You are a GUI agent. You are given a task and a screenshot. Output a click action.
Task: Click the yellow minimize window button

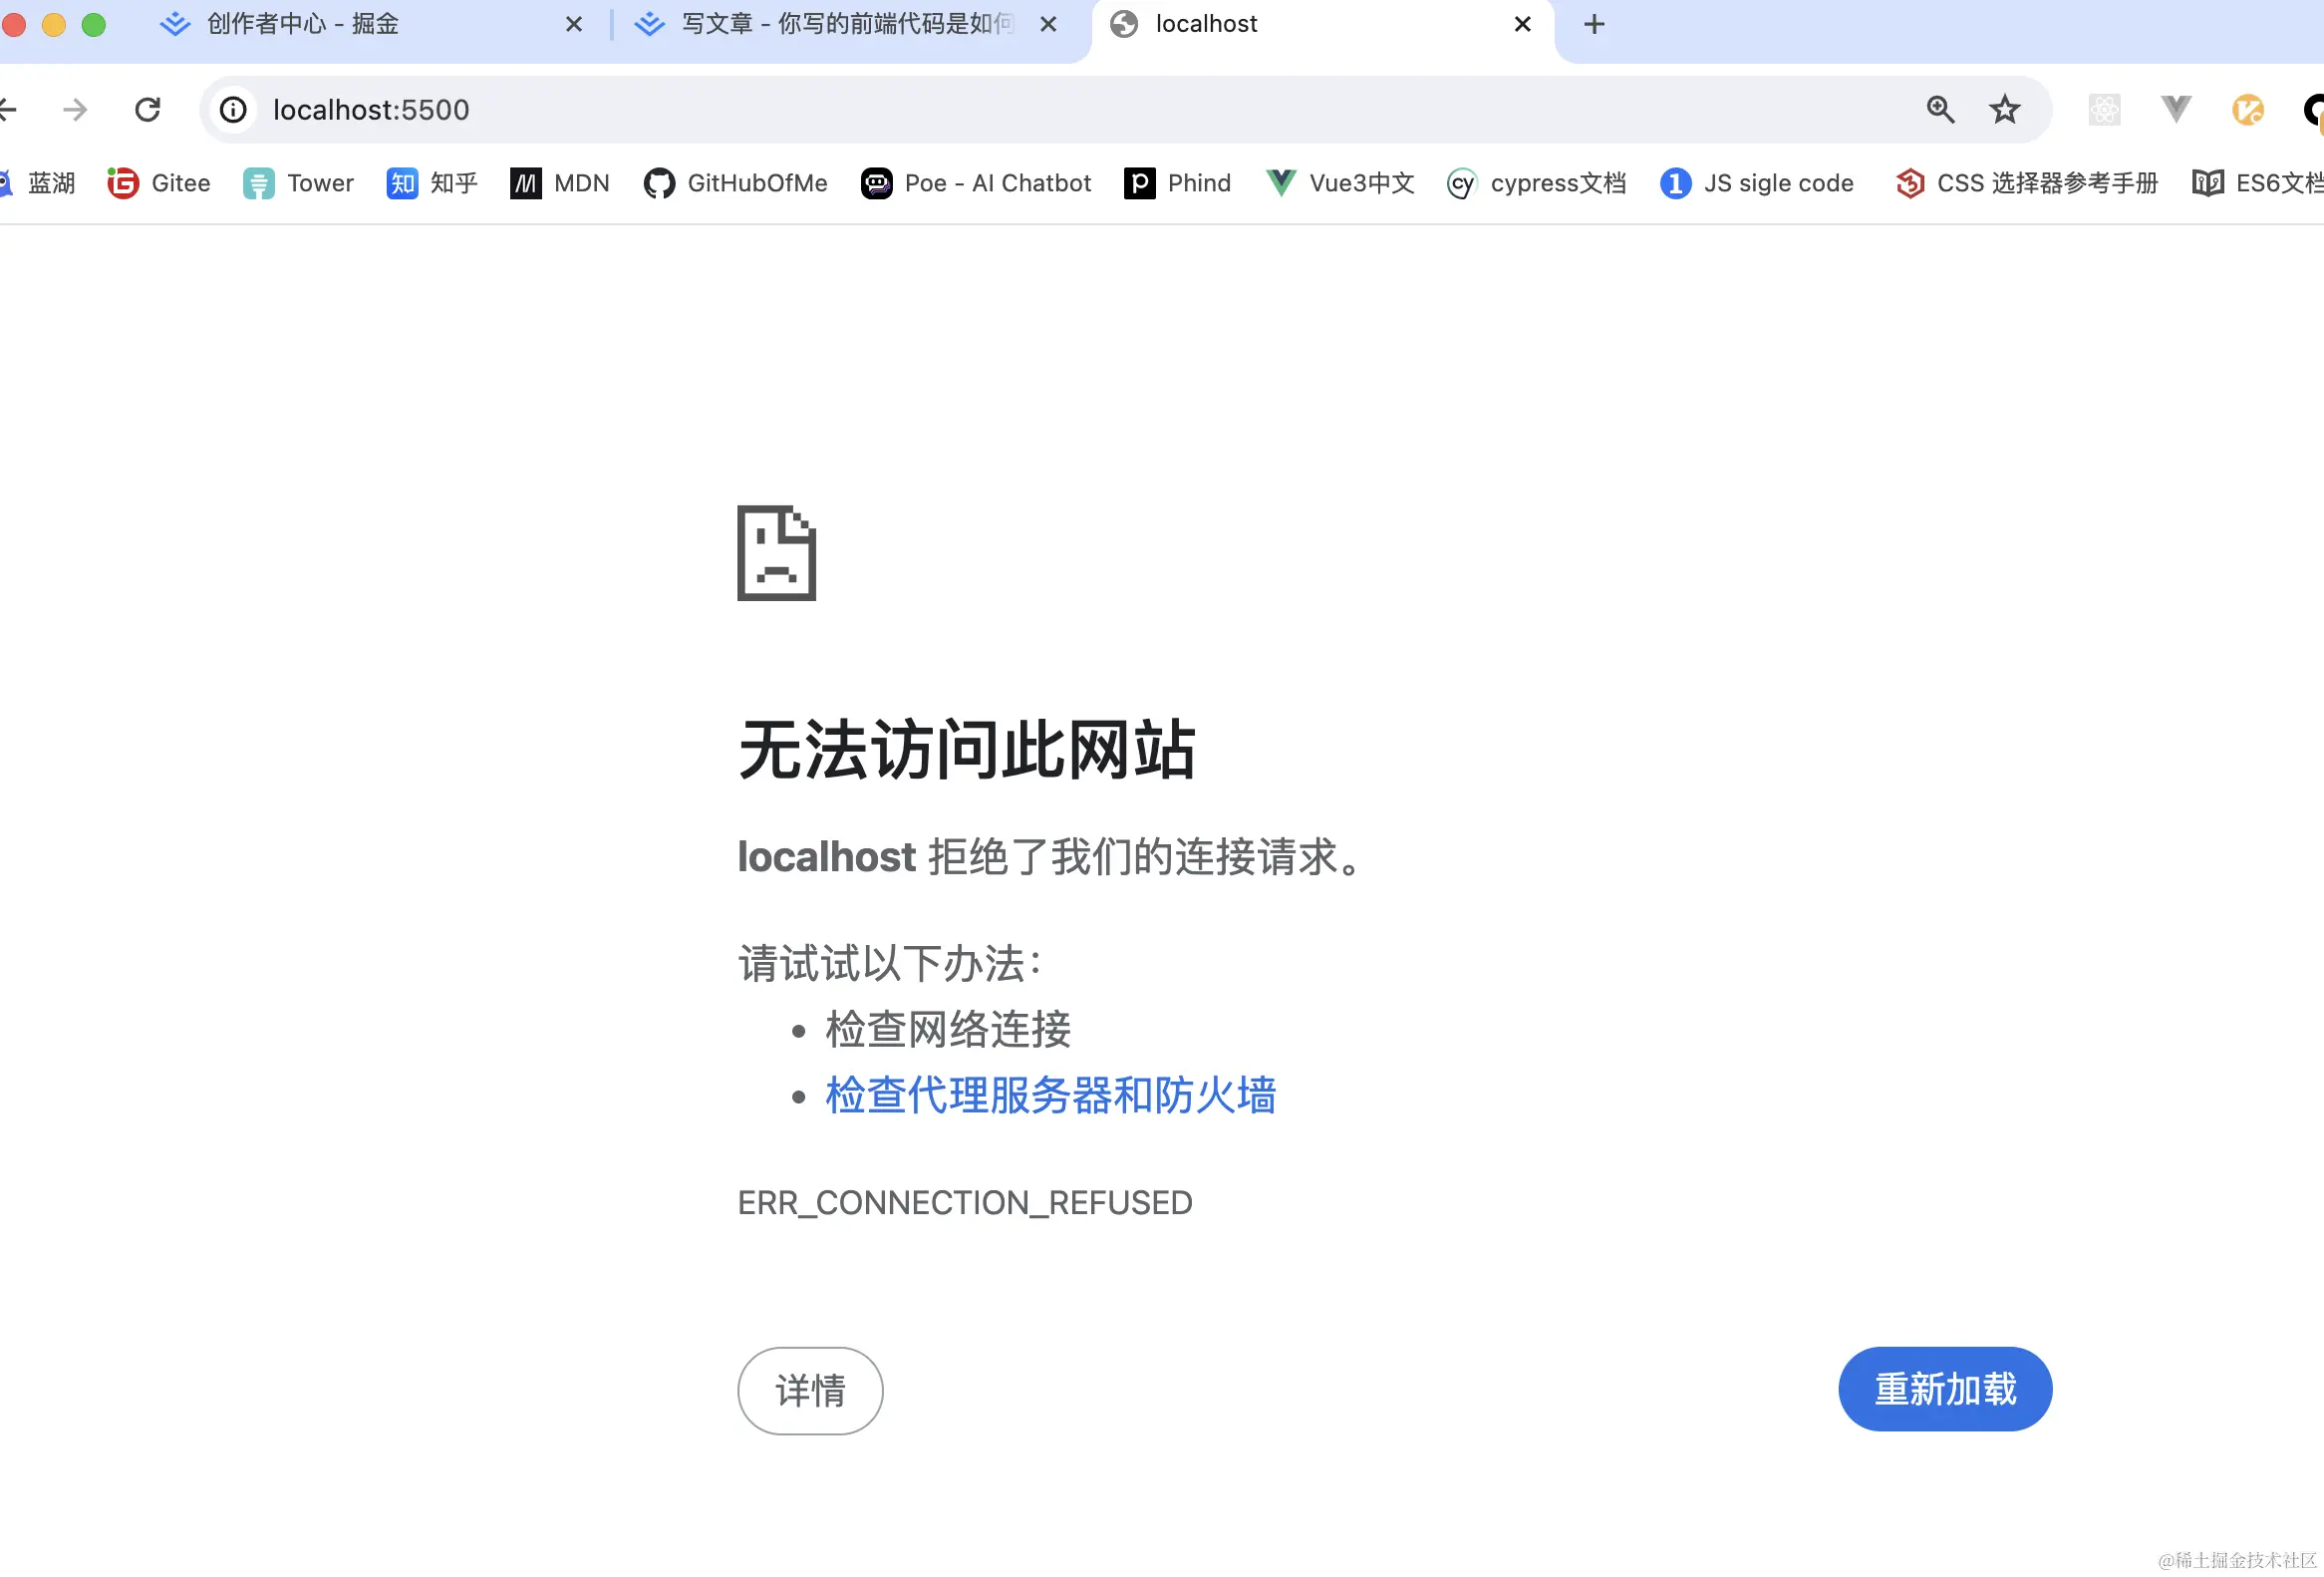(54, 24)
